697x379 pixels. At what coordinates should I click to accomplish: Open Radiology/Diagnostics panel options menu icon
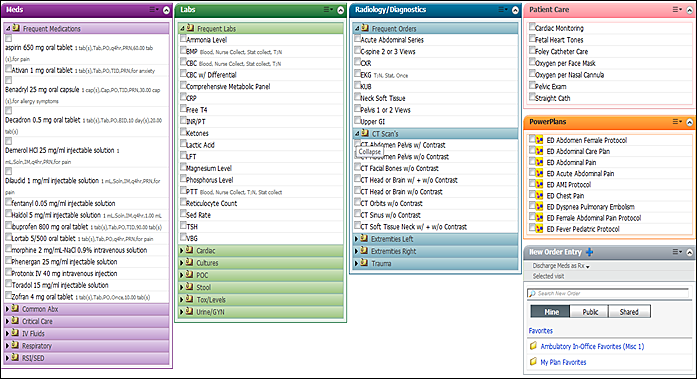tap(503, 9)
